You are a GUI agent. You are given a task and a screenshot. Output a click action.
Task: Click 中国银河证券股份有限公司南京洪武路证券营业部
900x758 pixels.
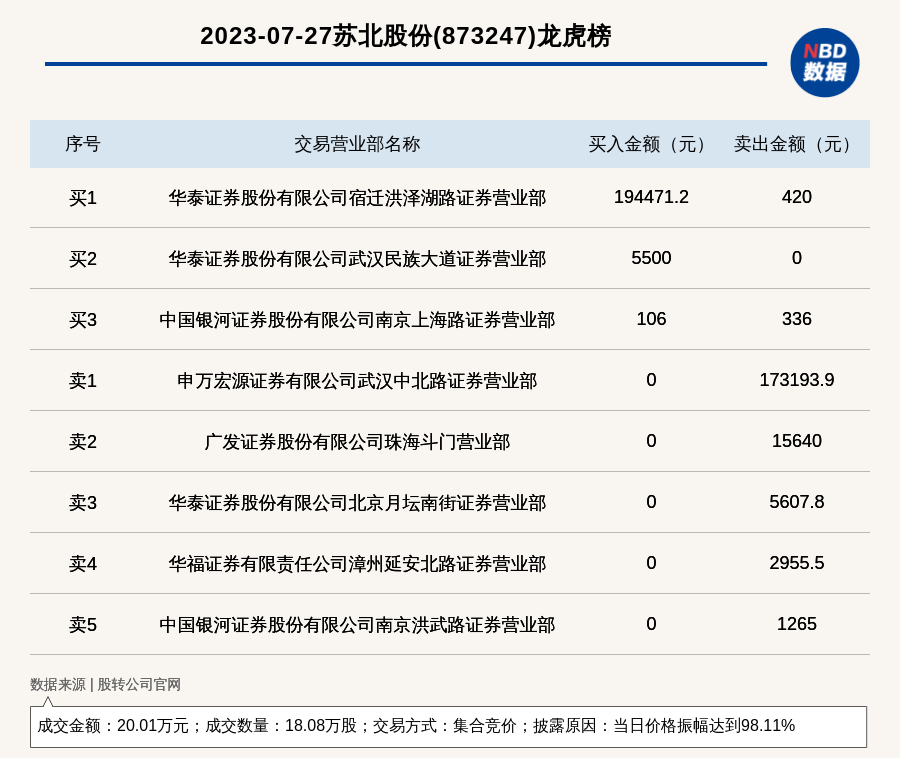pos(357,624)
